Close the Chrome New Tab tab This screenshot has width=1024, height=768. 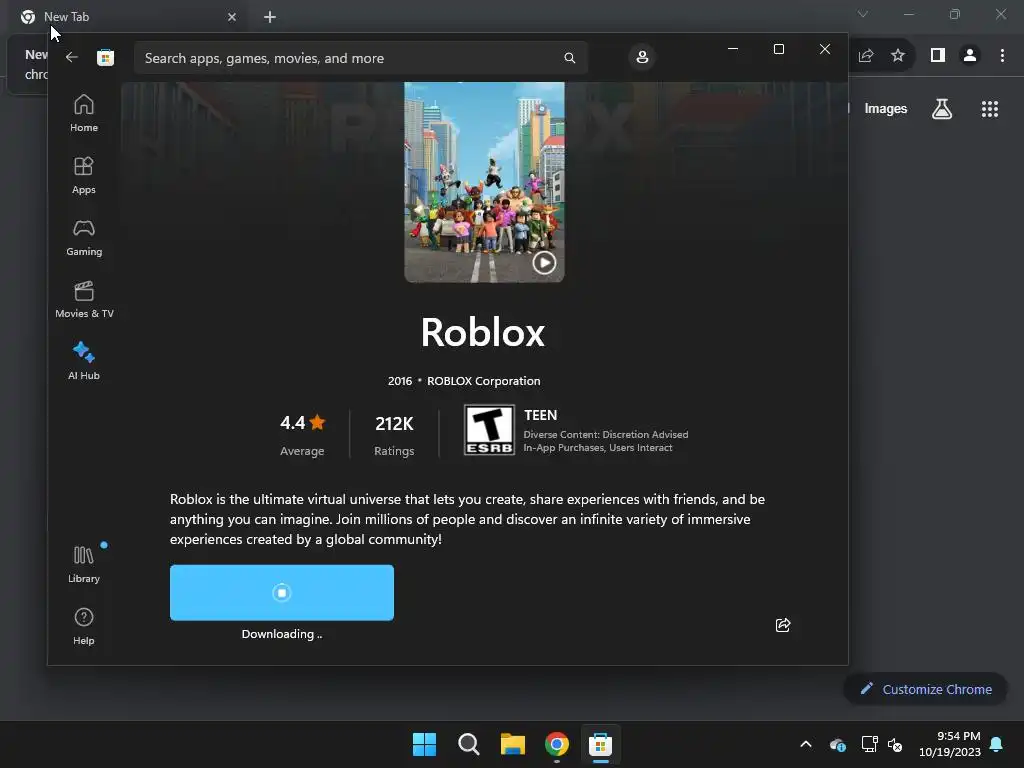tap(232, 17)
